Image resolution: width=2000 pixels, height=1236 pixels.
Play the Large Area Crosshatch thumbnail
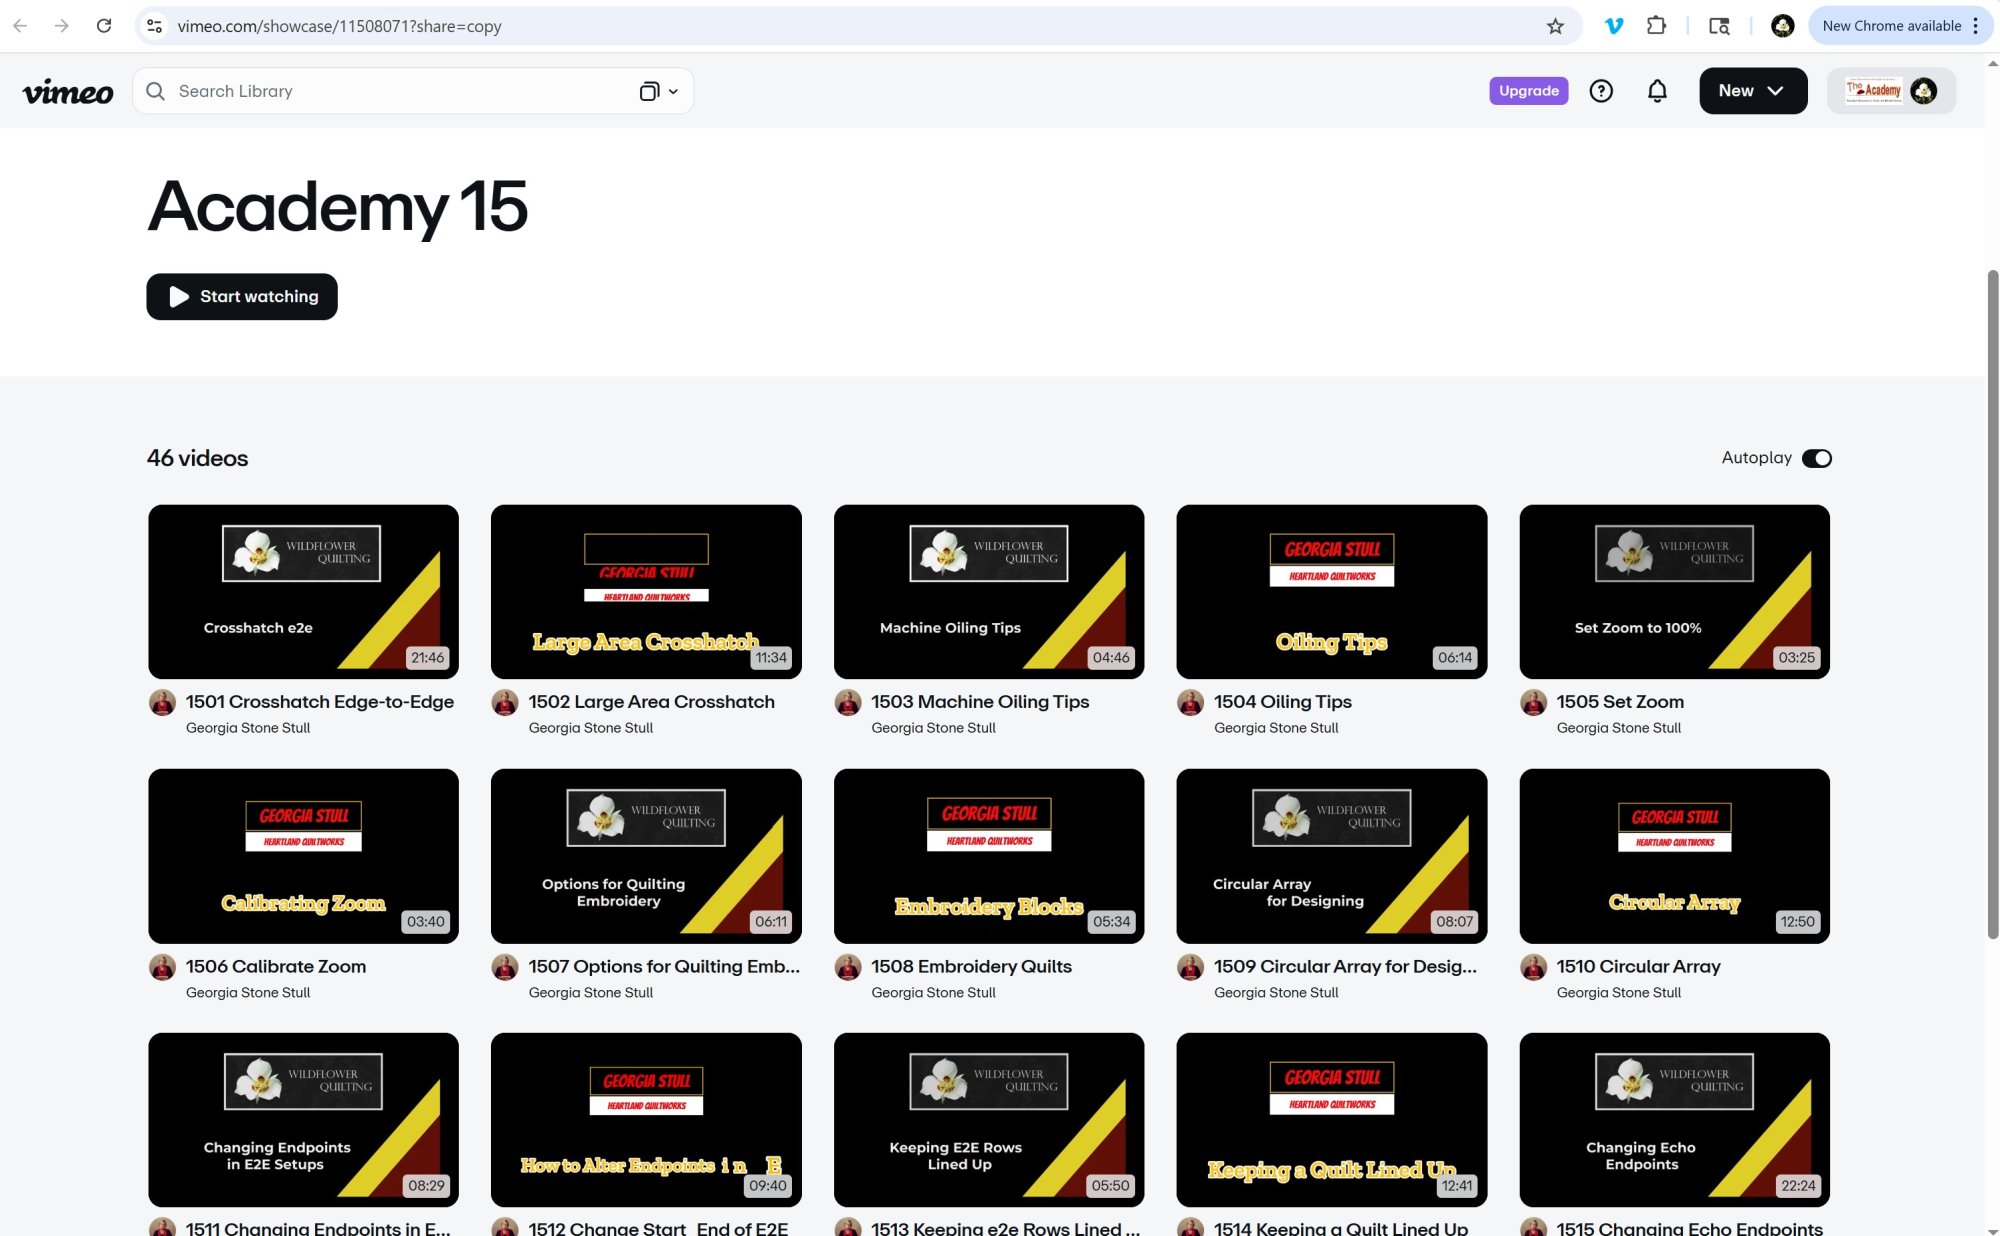(646, 592)
